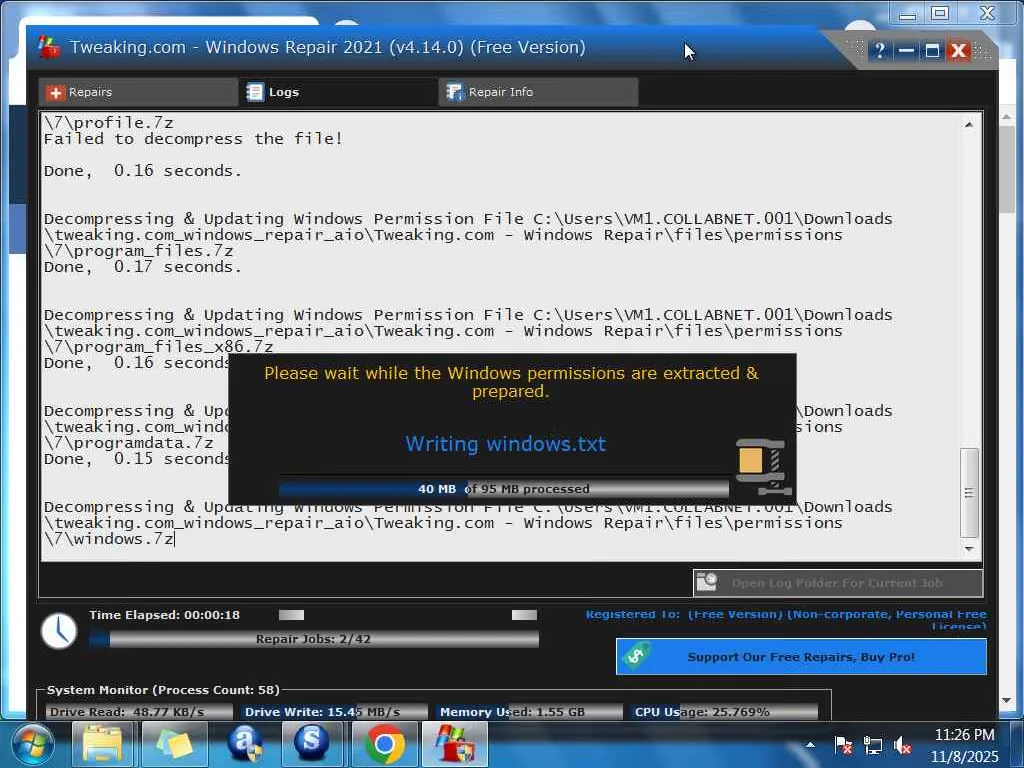Open the blue 'a' taskbar app
The width and height of the screenshot is (1024, 768).
pos(244,744)
